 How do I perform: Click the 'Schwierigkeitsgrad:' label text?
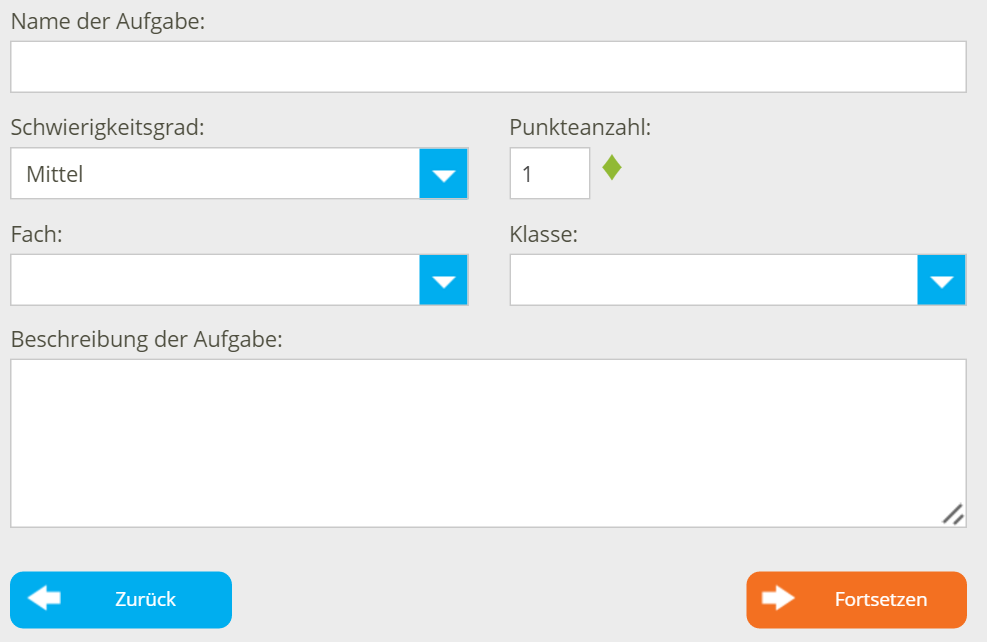(108, 127)
